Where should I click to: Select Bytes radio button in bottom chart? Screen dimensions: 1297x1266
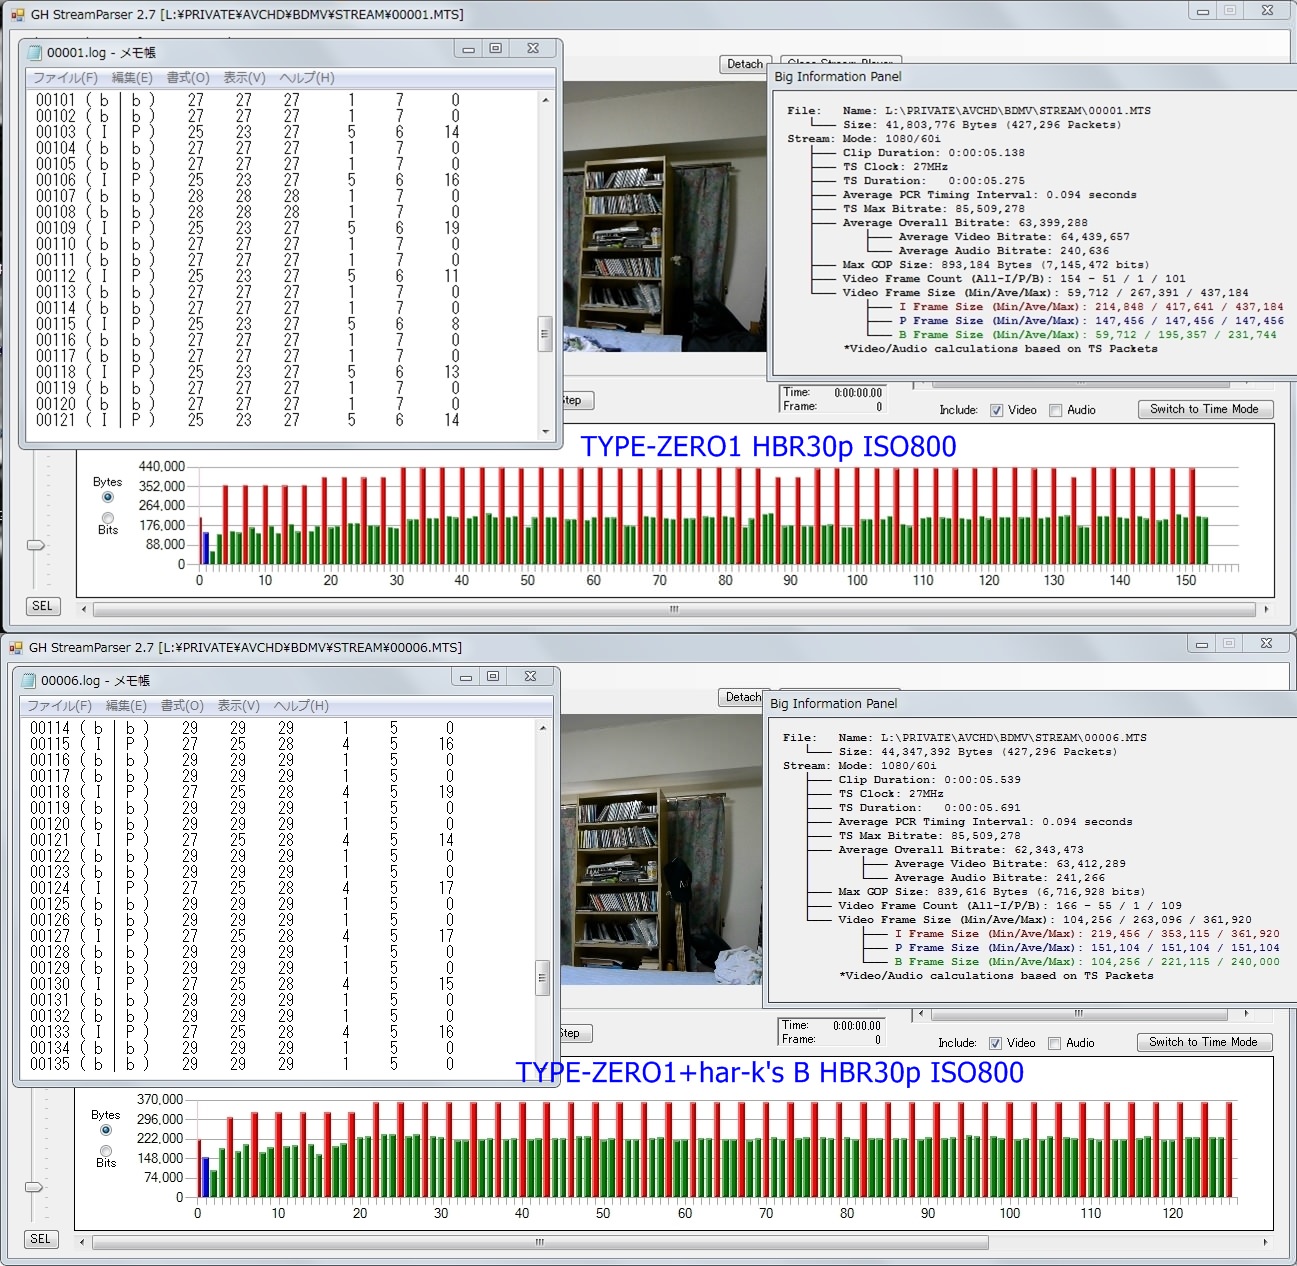coord(106,1130)
